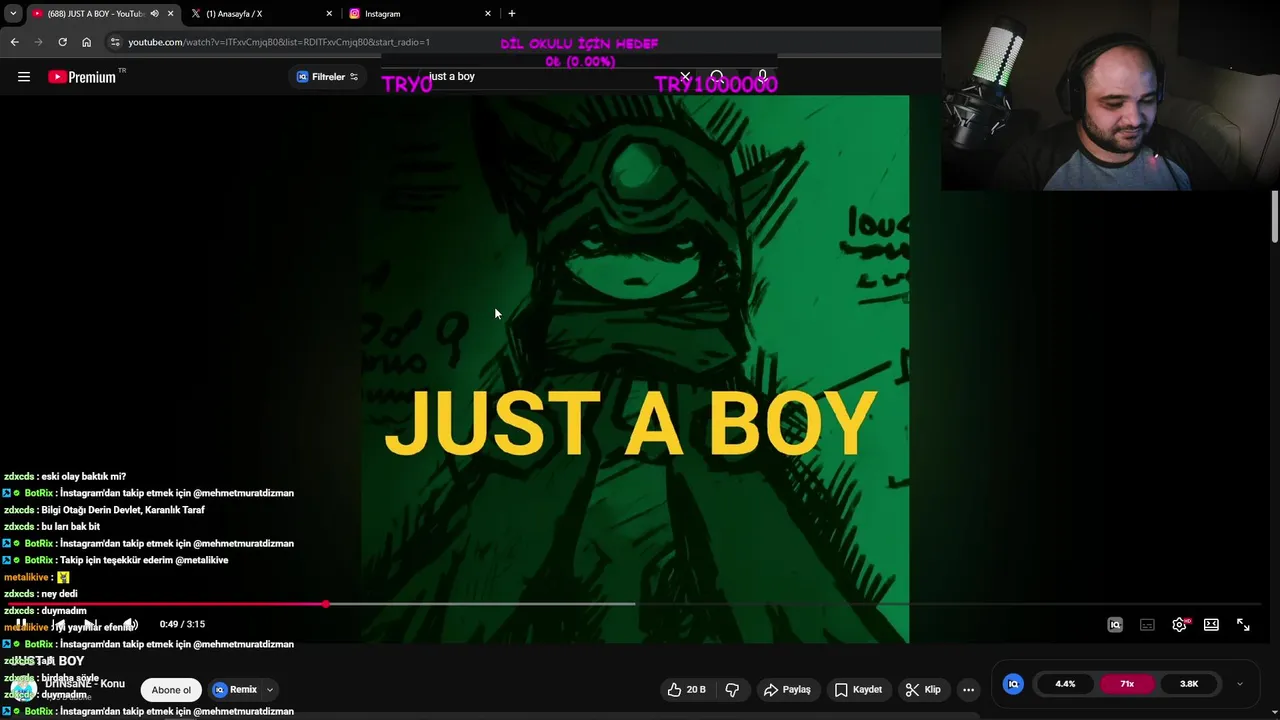
Task: Click the search magnifier icon
Action: point(717,77)
